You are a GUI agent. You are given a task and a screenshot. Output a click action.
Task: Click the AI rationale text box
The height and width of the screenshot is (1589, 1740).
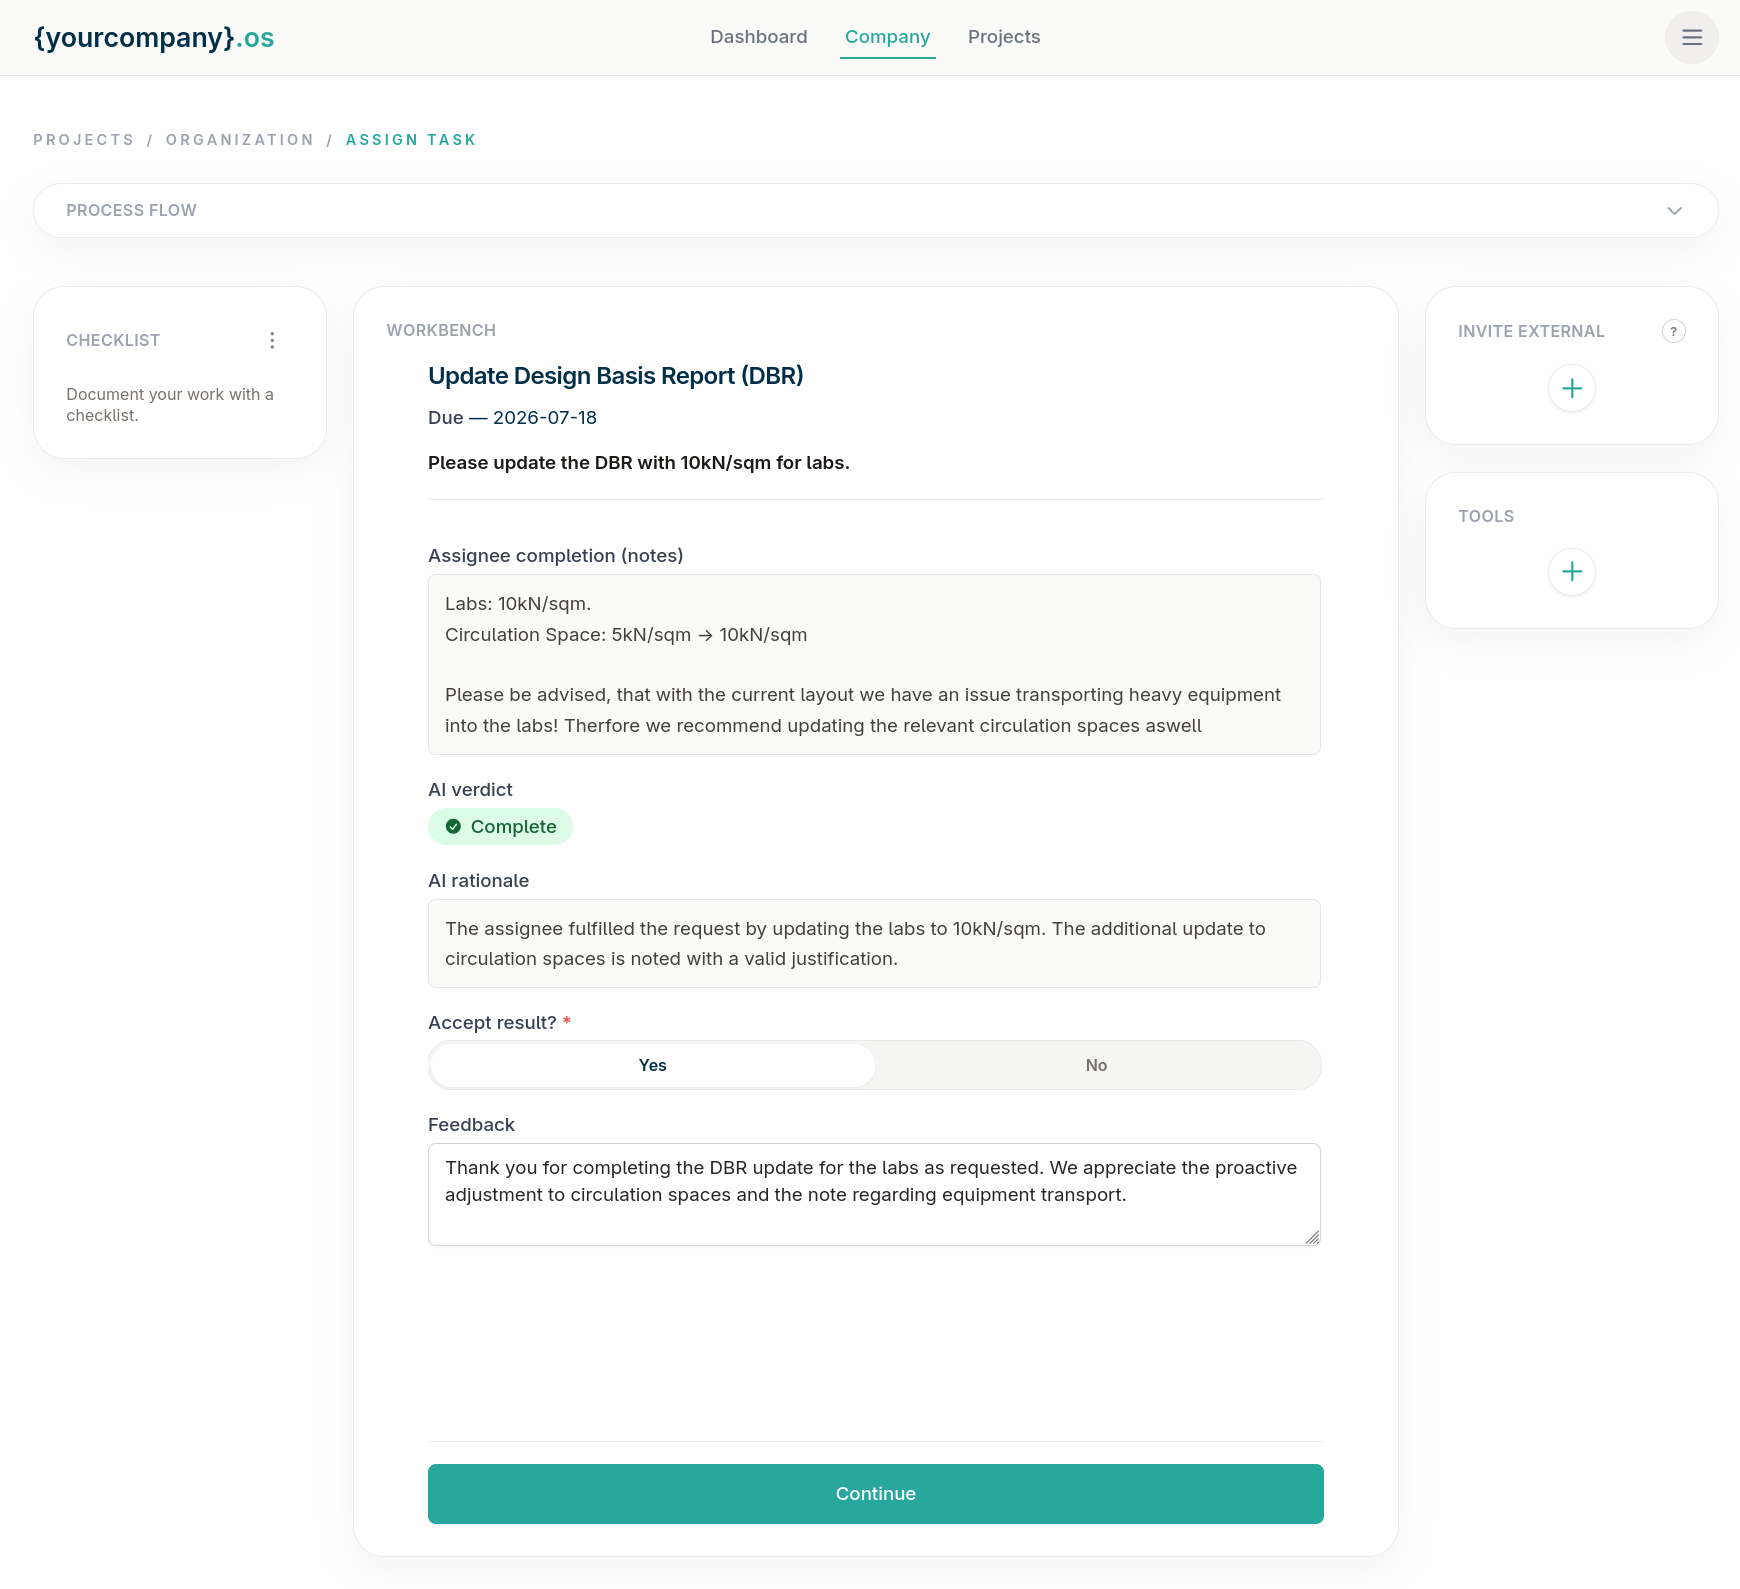[x=874, y=944]
